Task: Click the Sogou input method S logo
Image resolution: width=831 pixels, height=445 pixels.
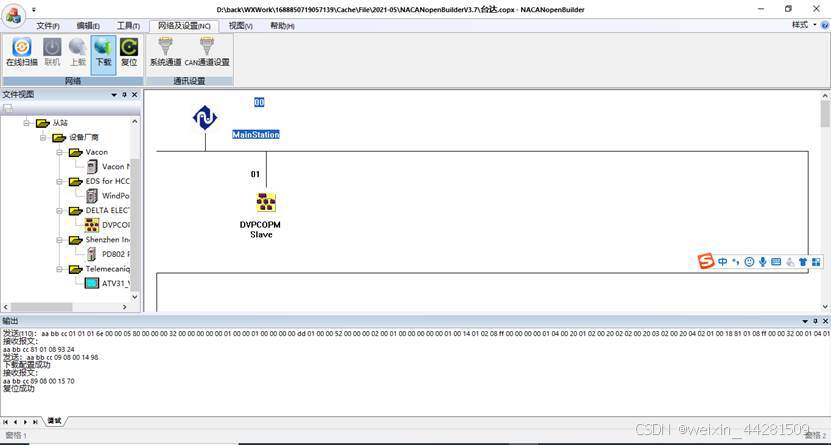Action: tap(706, 261)
